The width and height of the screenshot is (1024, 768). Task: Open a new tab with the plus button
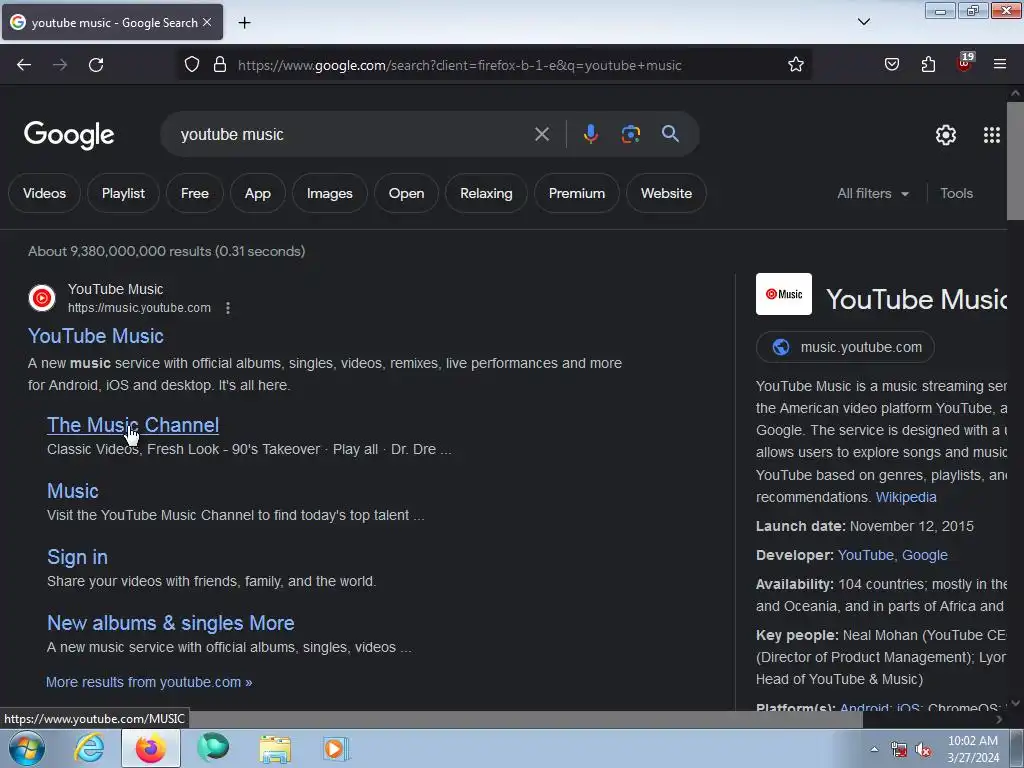coord(244,23)
